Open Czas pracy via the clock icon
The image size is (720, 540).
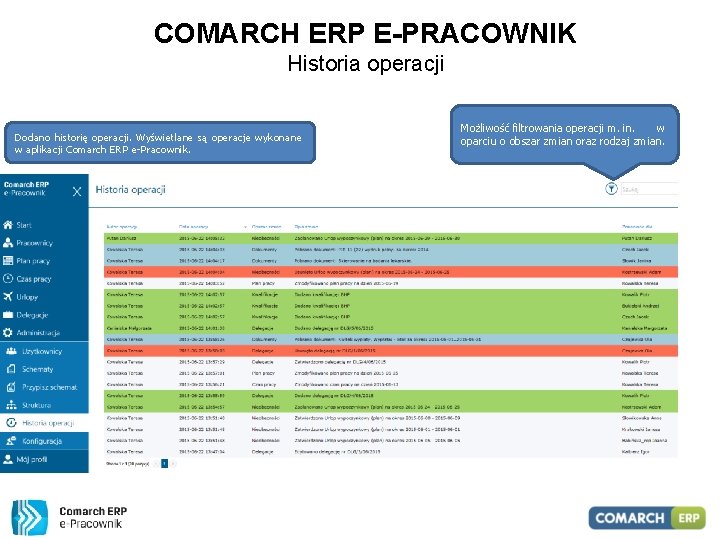pyautogui.click(x=8, y=279)
